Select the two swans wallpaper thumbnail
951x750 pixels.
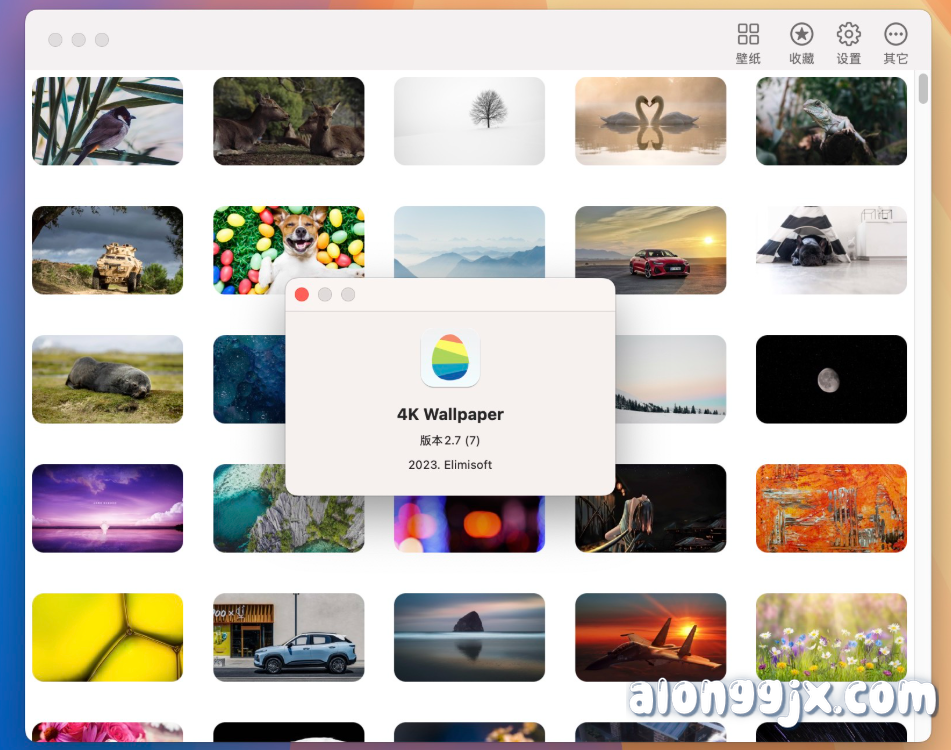point(650,121)
